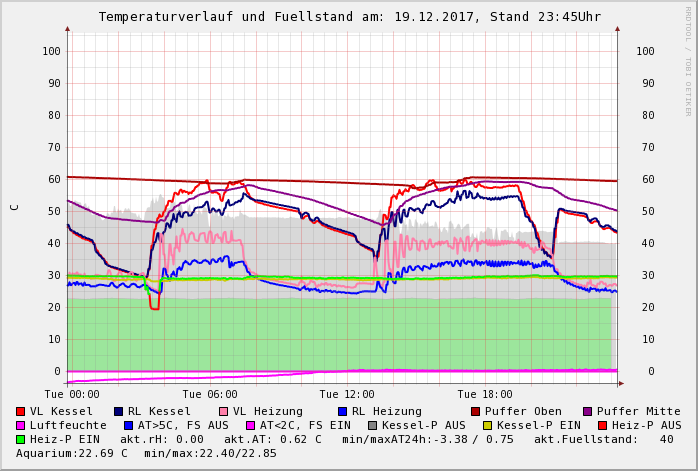Screen dimensions: 698x471
Task: Click the magenta Luftfeuchte legend swatch
Action: pyautogui.click(x=20, y=425)
